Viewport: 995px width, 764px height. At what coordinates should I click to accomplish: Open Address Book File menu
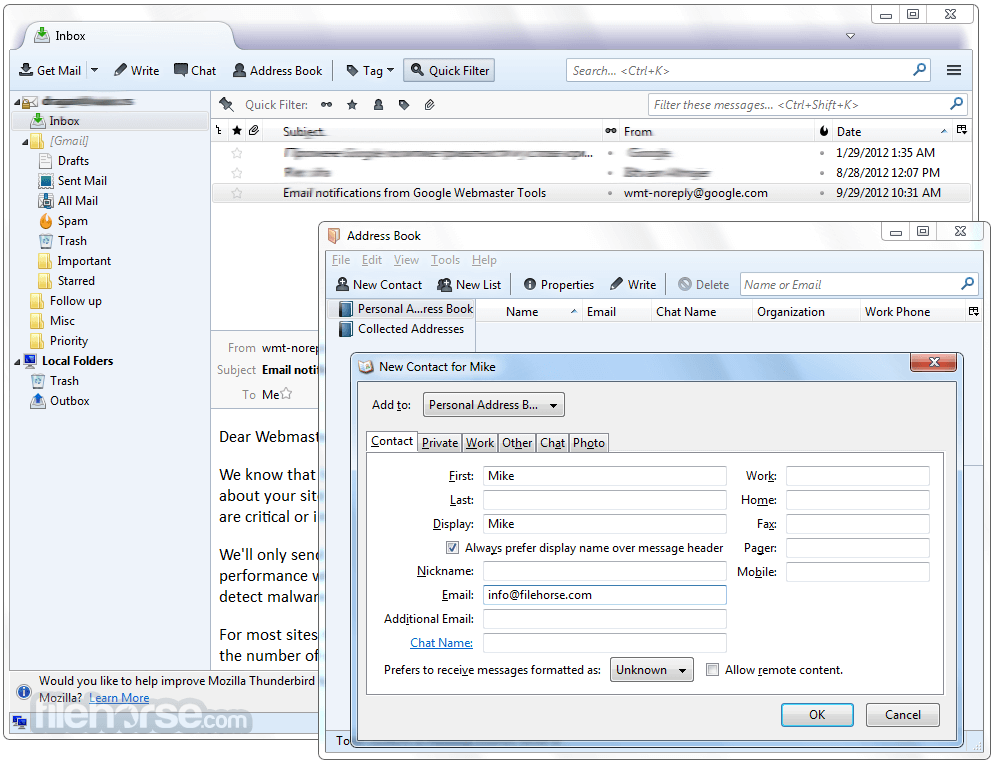(341, 260)
